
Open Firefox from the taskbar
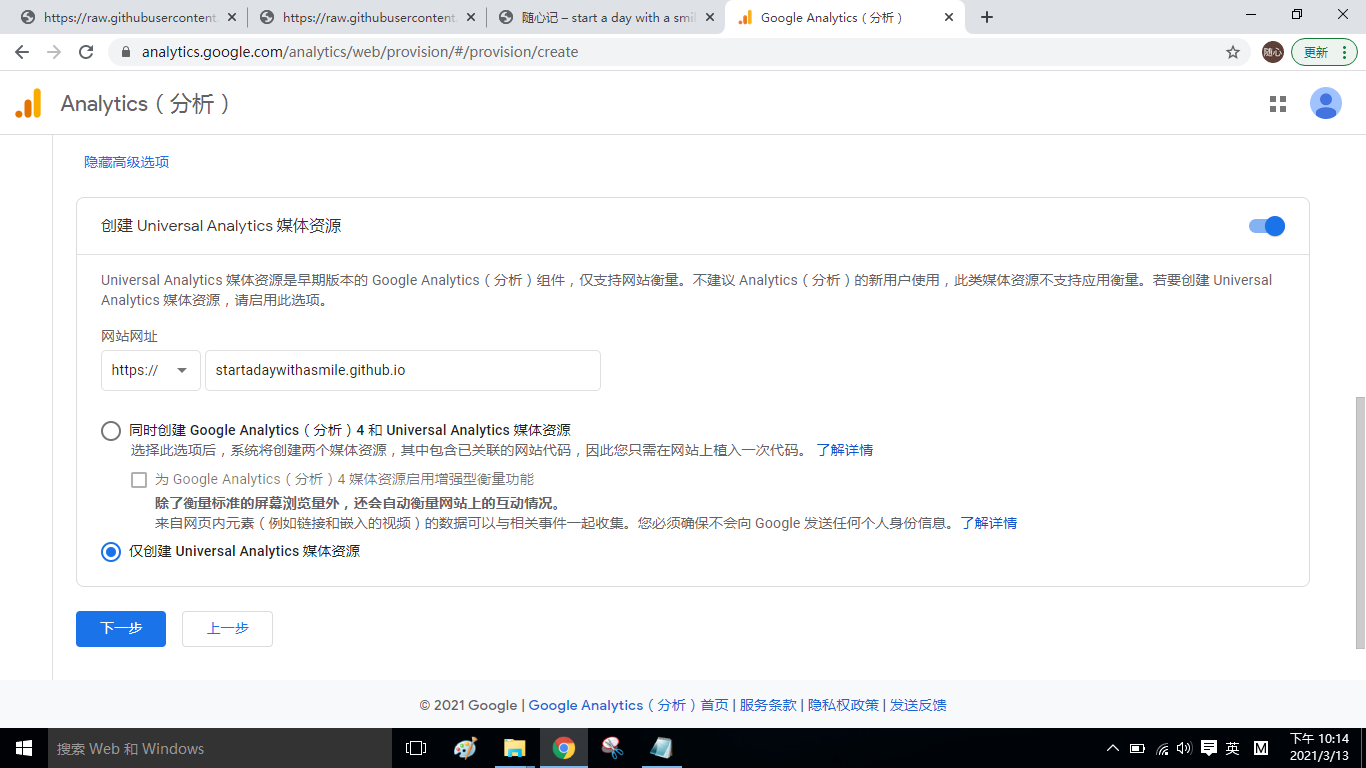465,748
